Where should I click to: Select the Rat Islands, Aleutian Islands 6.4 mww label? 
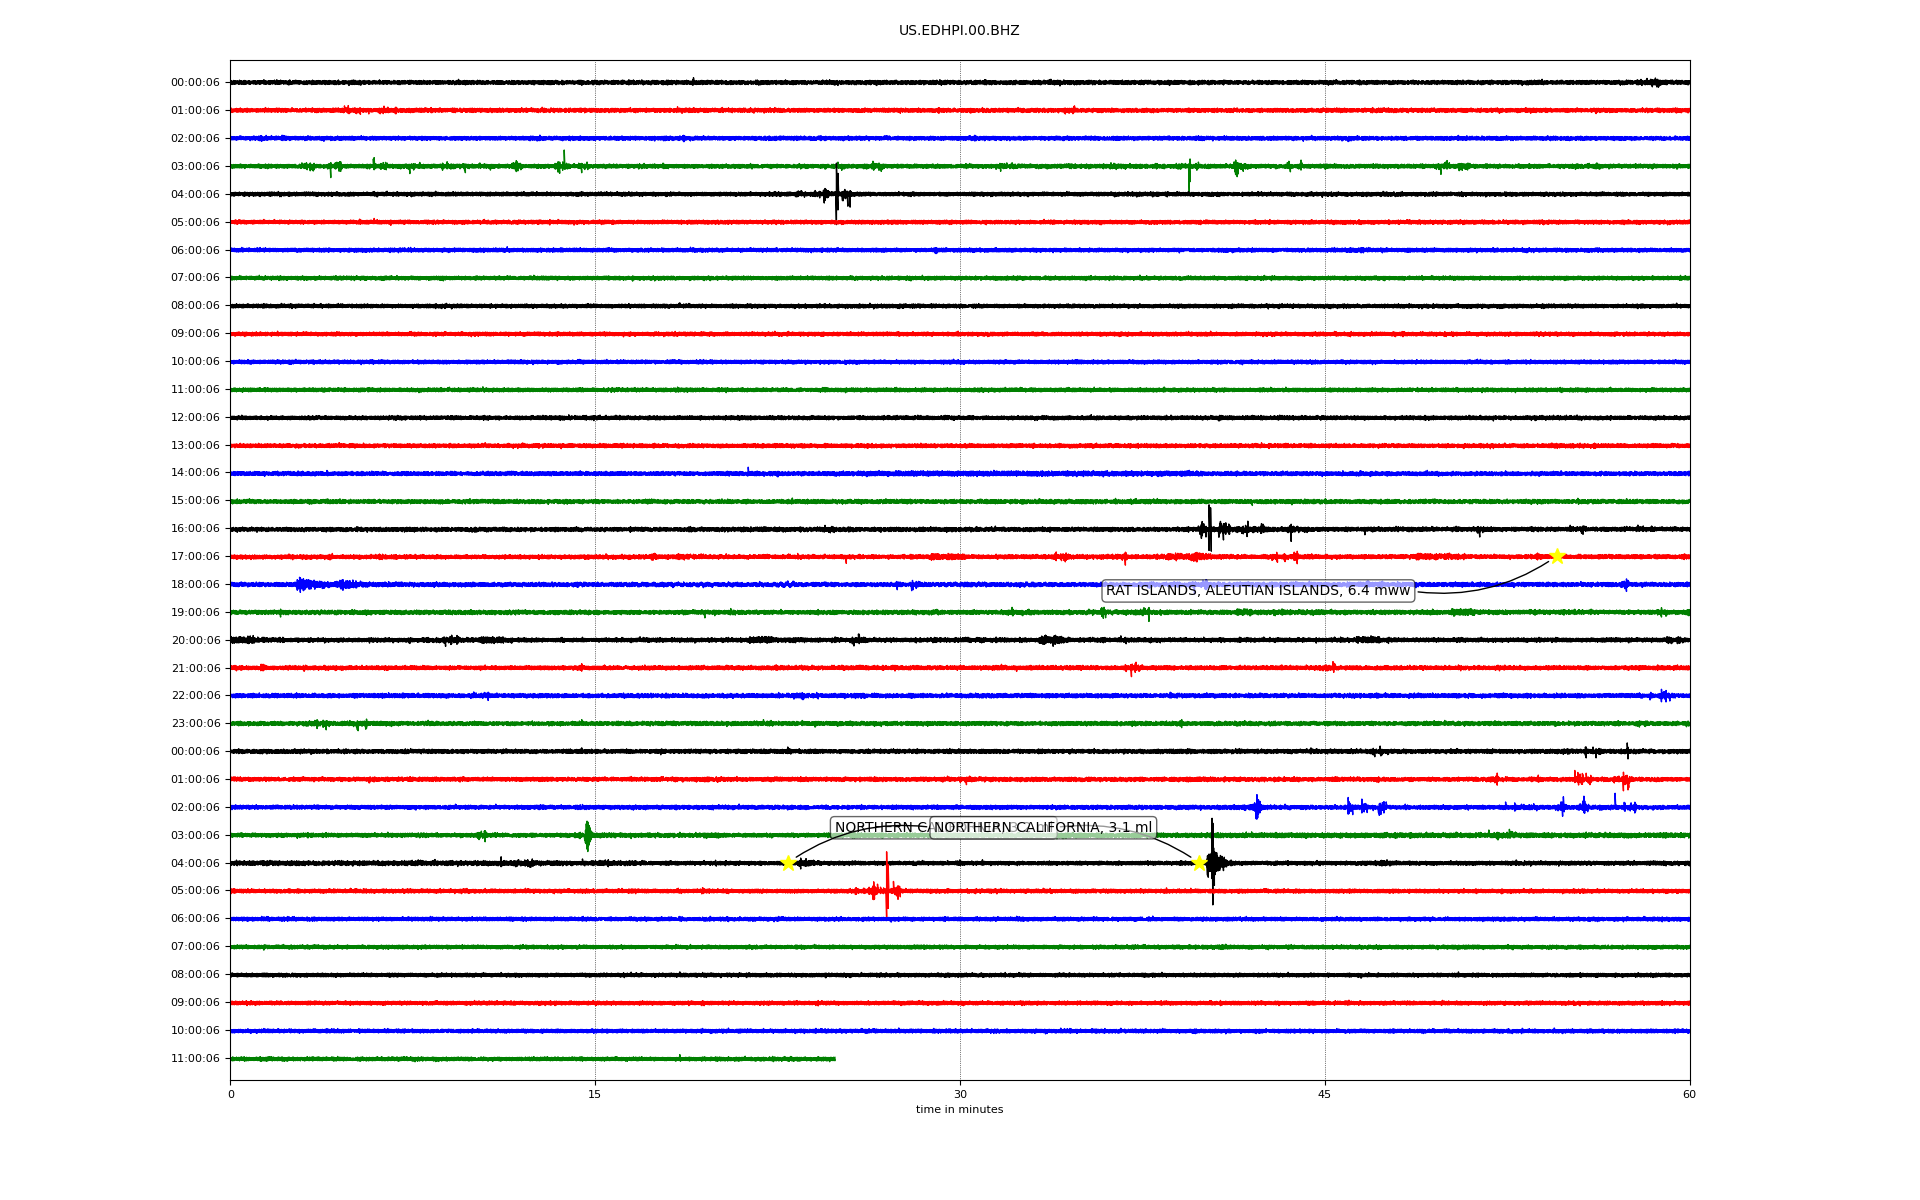(x=1257, y=591)
